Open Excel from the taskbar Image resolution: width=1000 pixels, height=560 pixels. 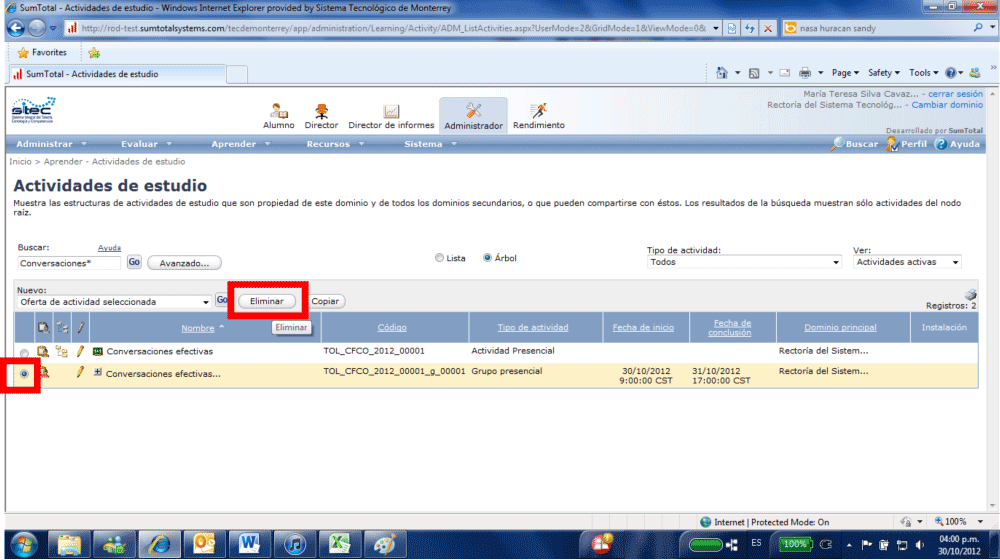(x=340, y=545)
